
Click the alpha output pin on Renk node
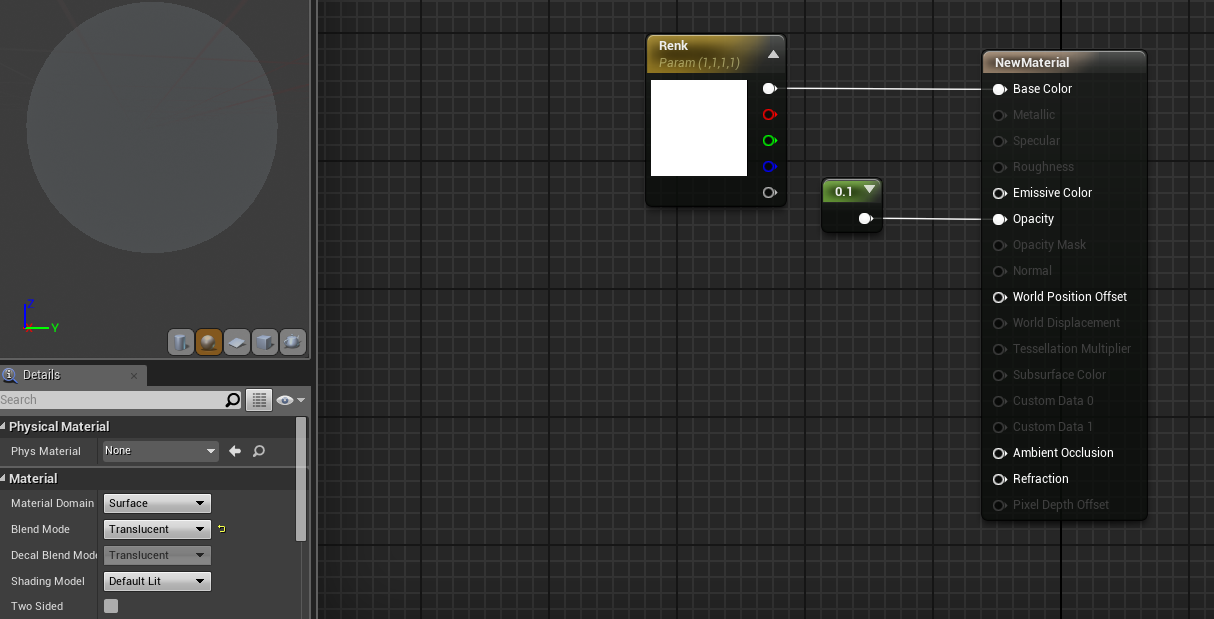[x=769, y=193]
